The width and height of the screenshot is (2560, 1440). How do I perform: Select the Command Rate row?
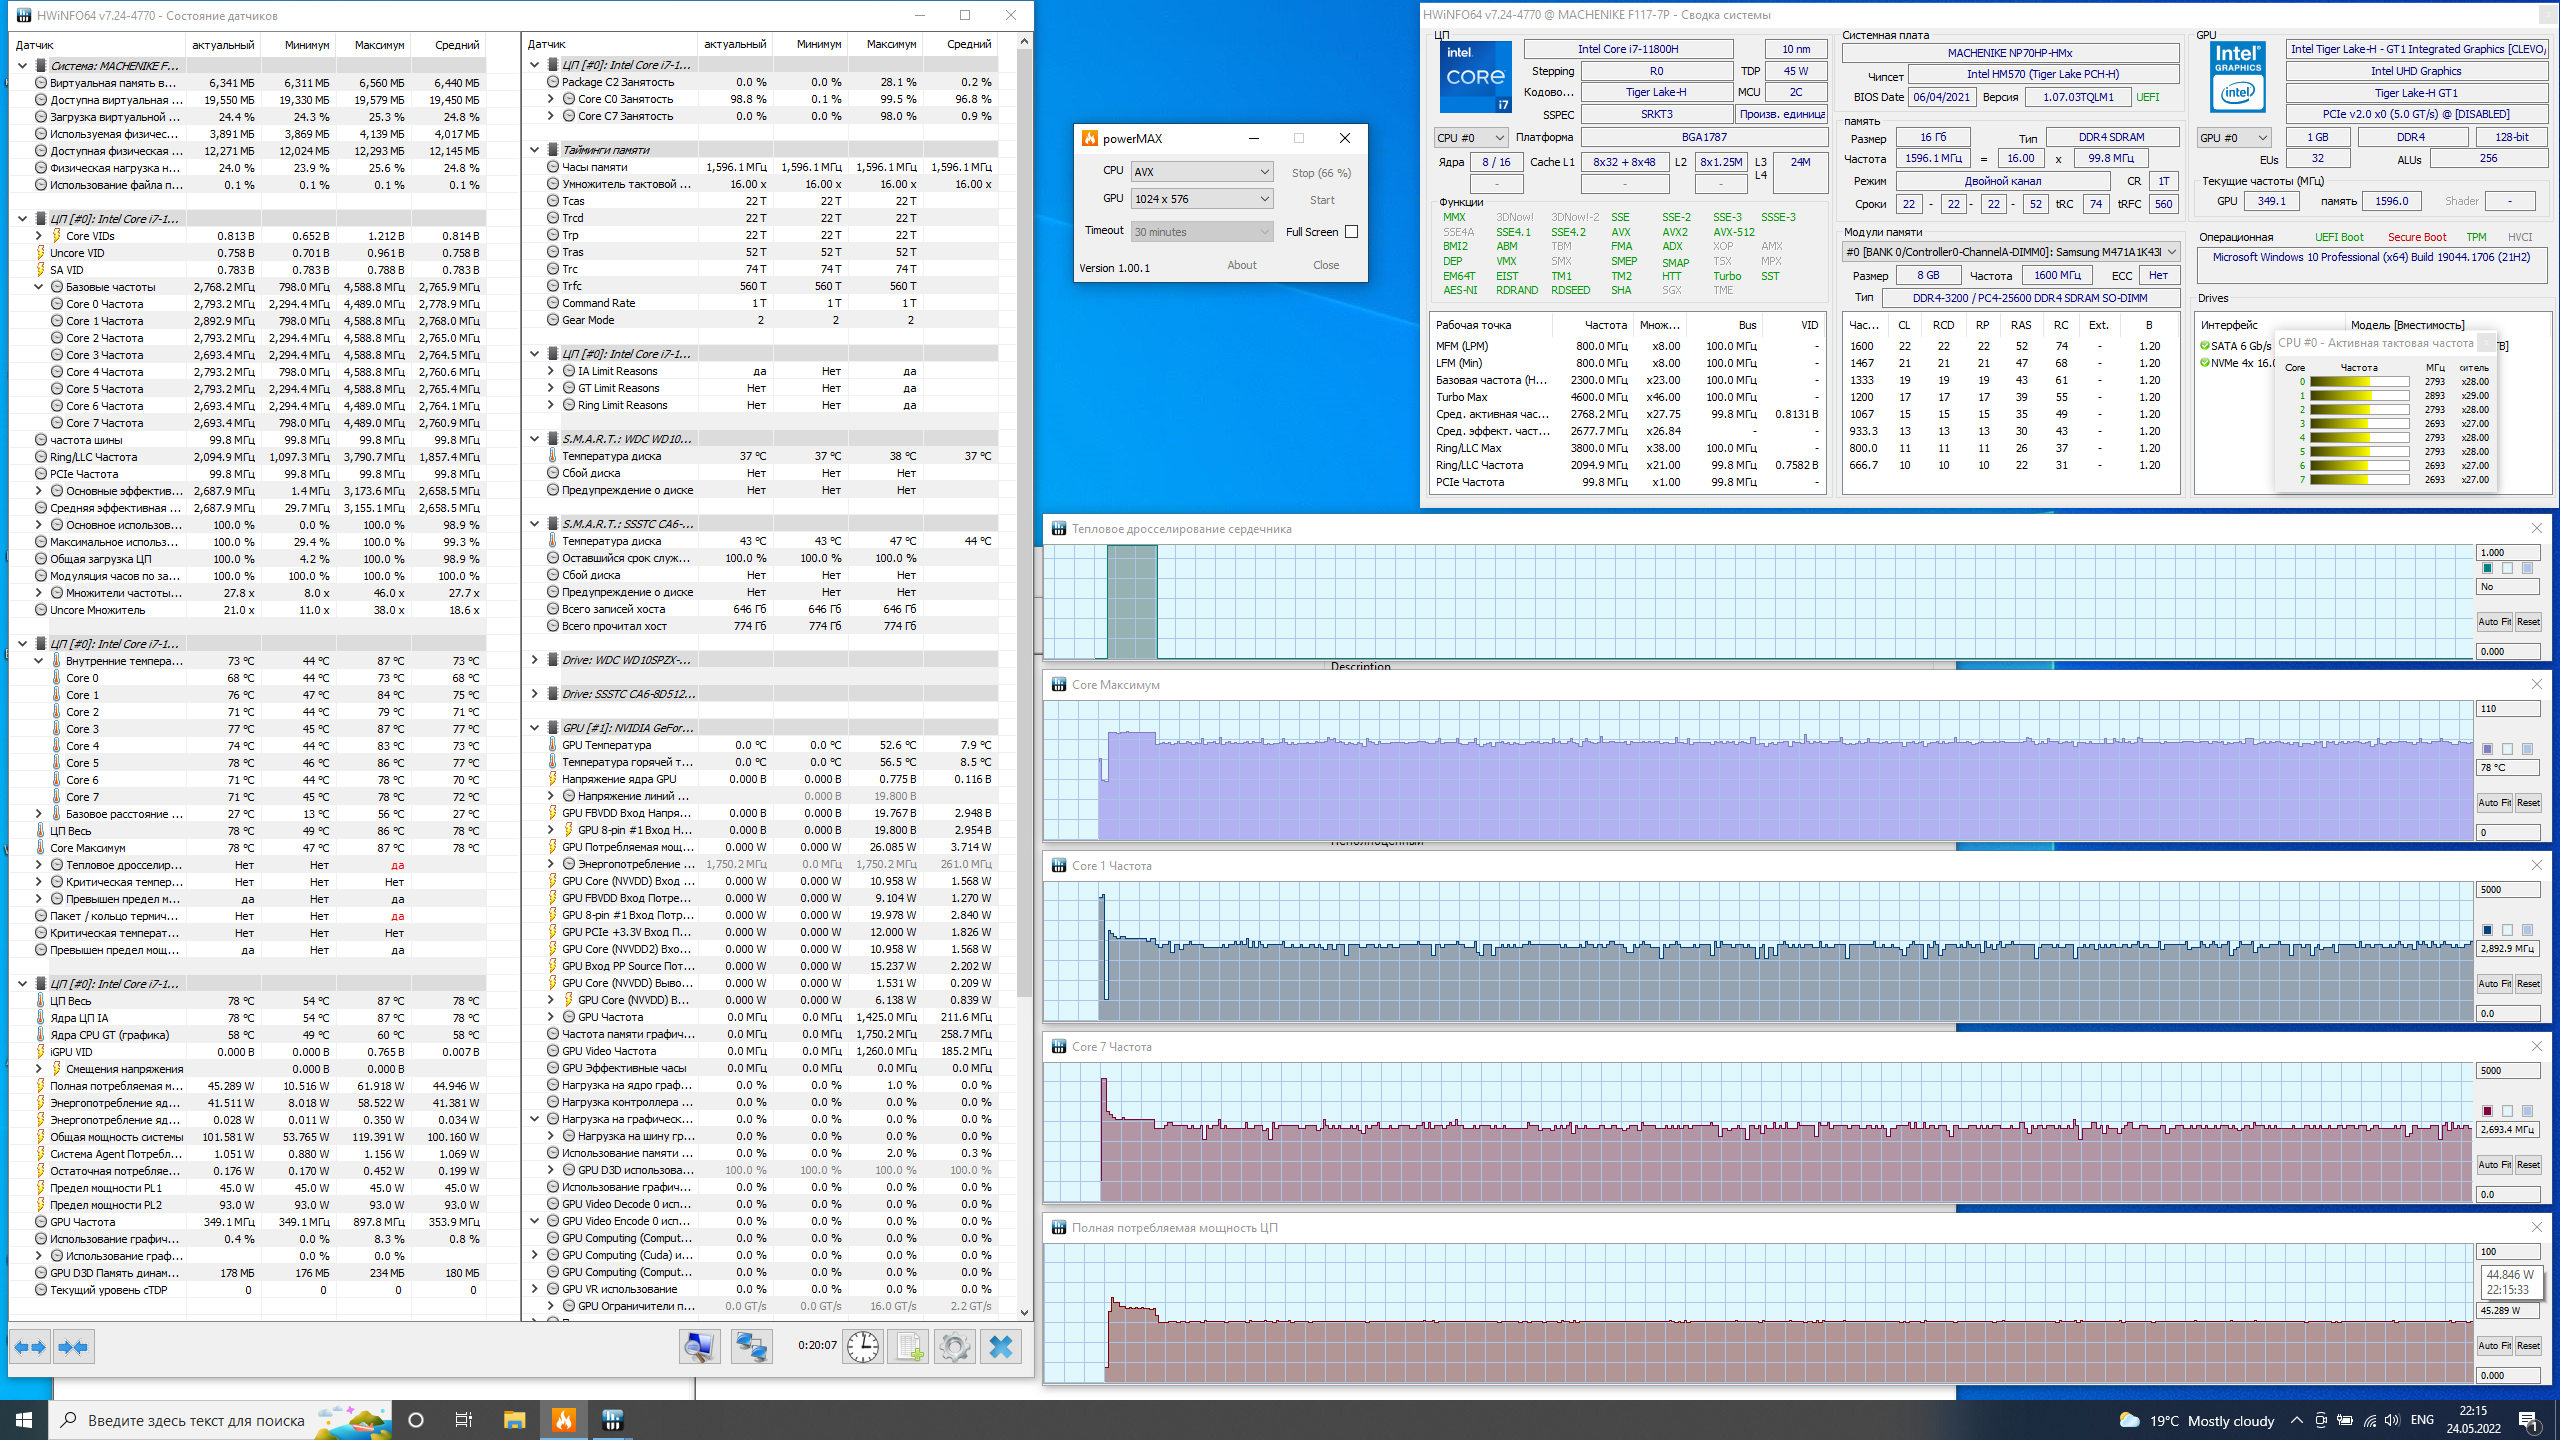click(x=762, y=303)
